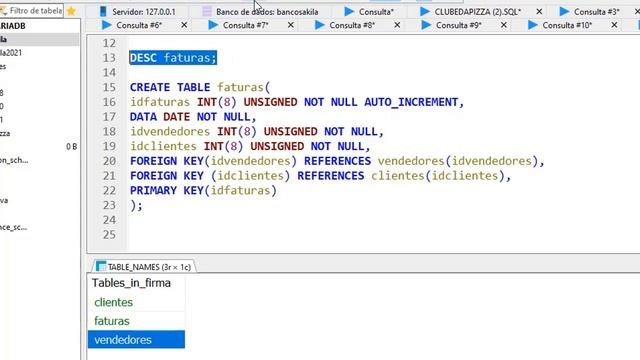Close the Consulta #9* tab
This screenshot has width=640, height=360.
(504, 25)
